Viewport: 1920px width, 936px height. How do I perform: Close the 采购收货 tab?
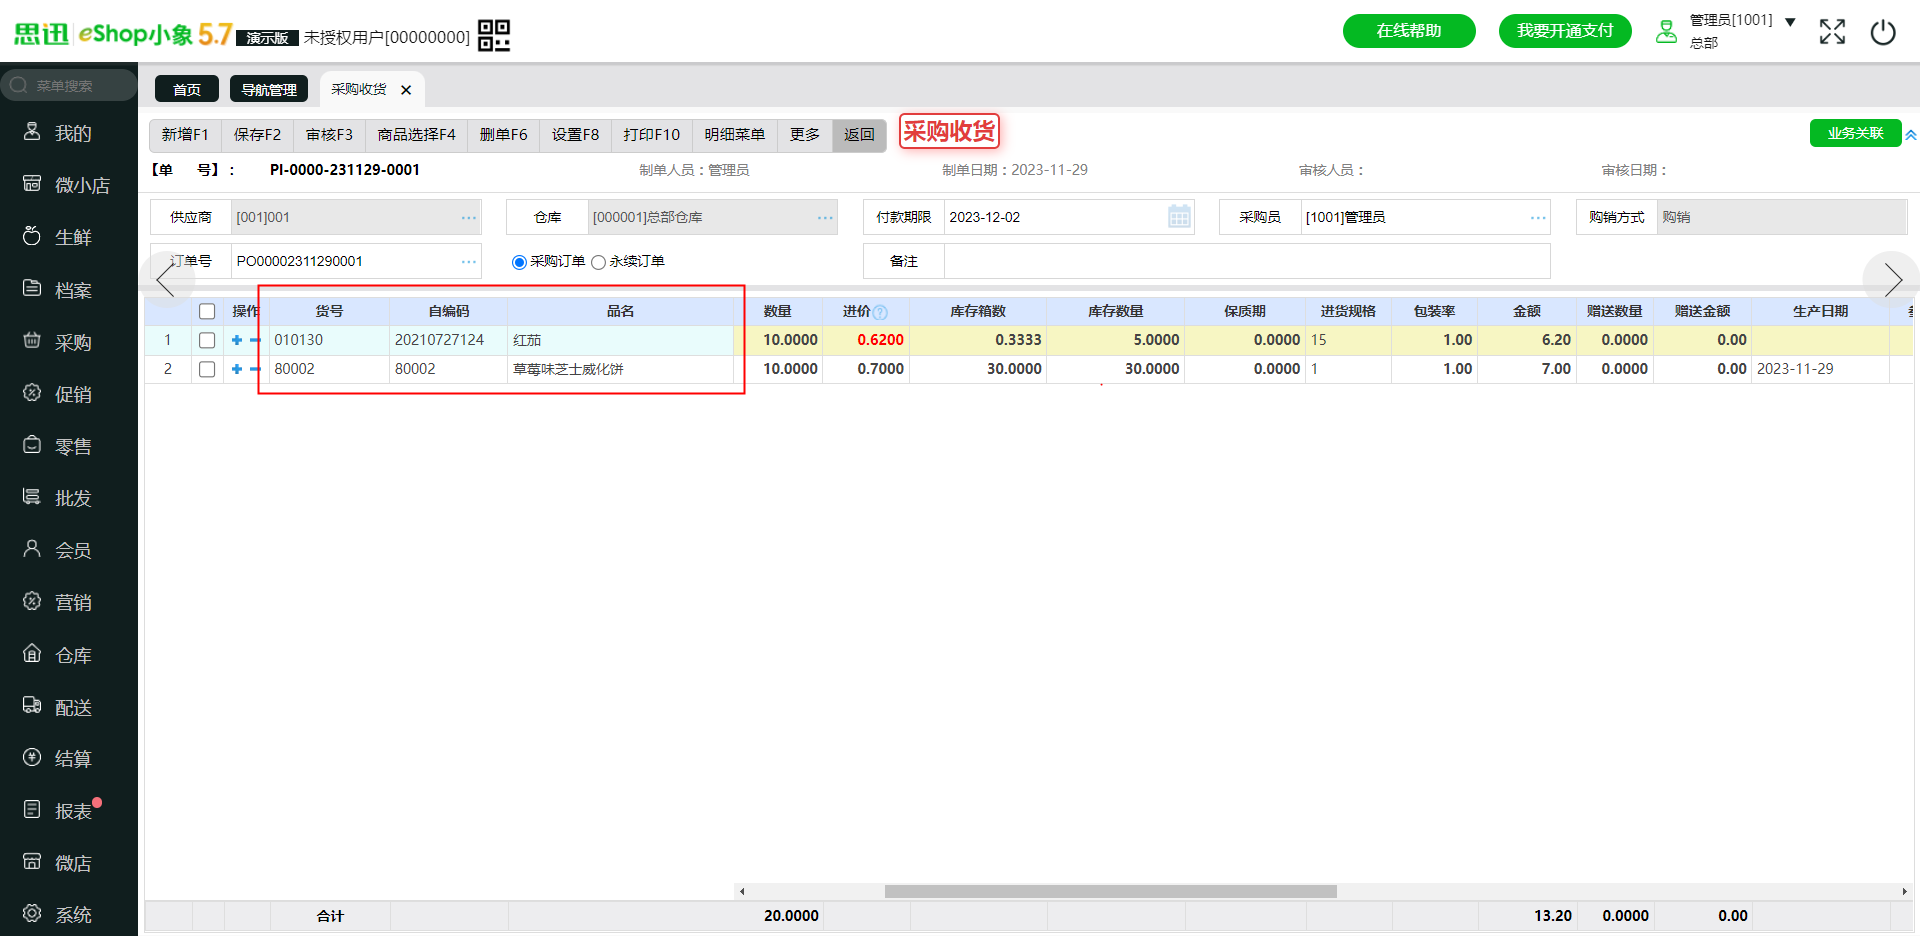pyautogui.click(x=406, y=90)
